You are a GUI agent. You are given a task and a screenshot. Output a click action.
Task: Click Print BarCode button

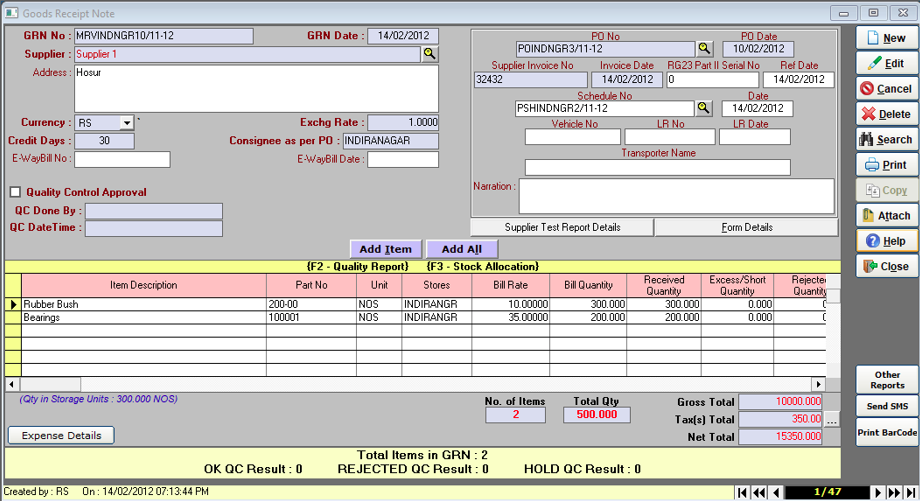887,432
